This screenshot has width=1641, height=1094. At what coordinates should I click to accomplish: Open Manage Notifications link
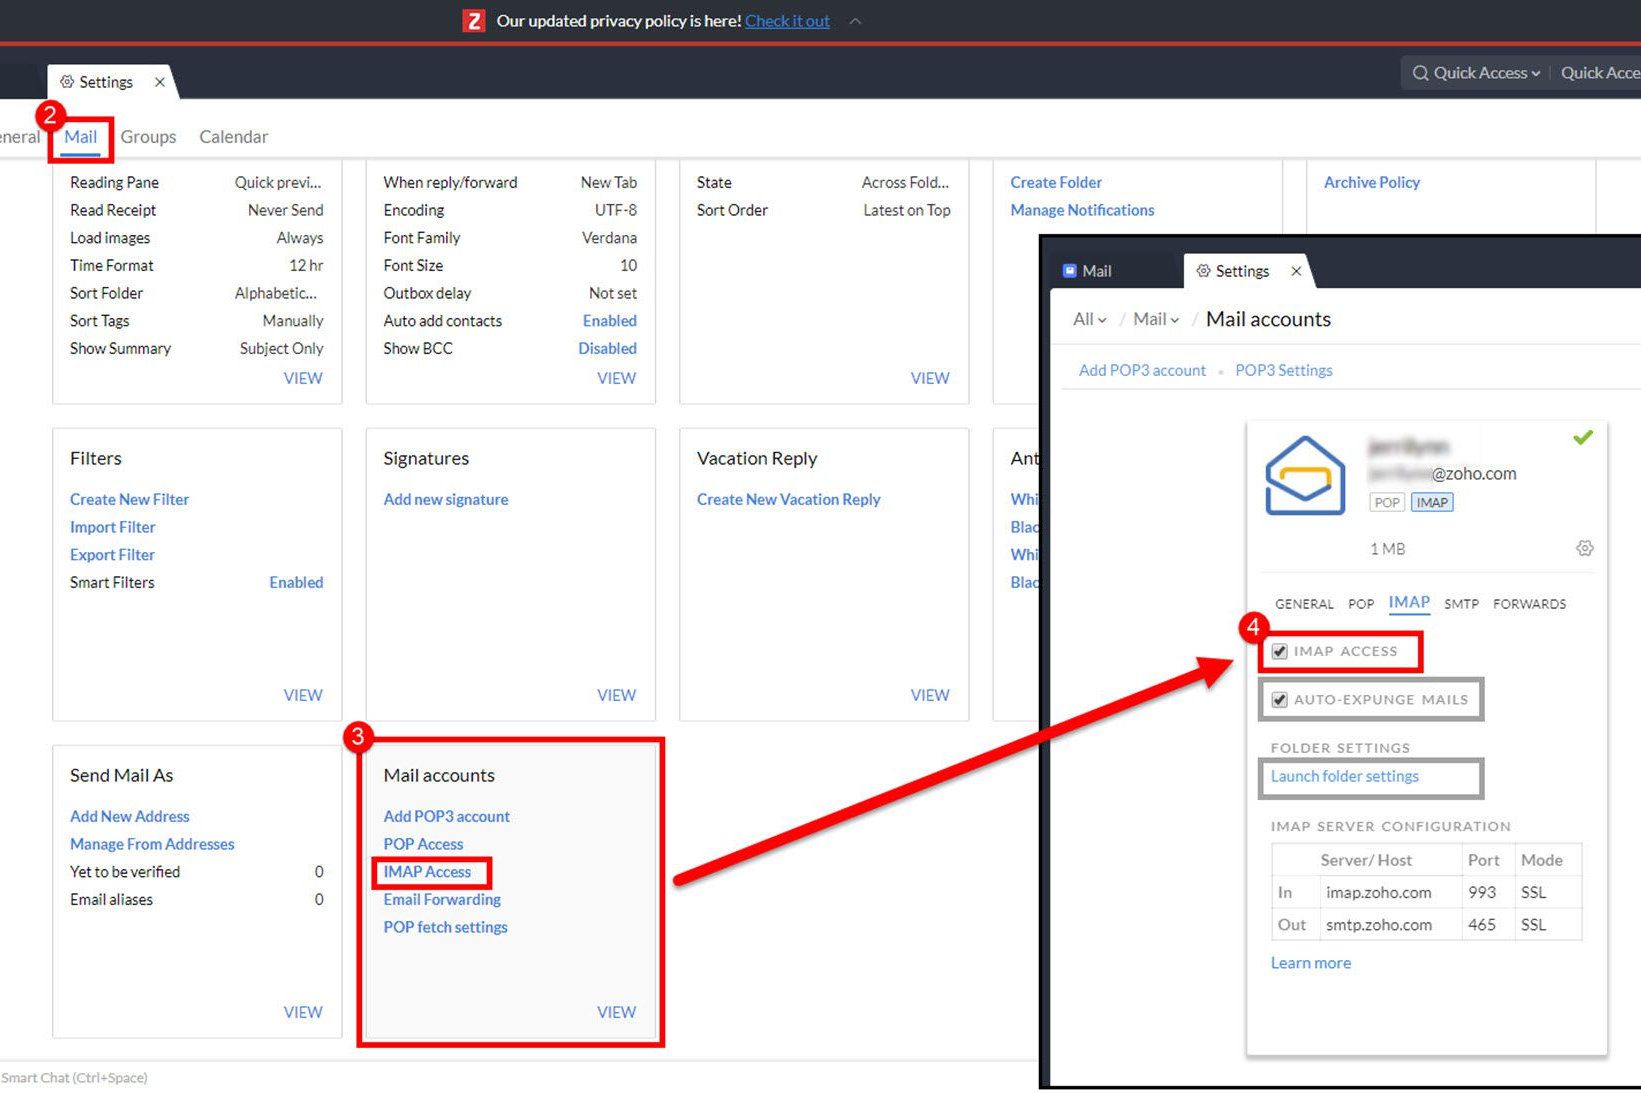pos(1082,210)
